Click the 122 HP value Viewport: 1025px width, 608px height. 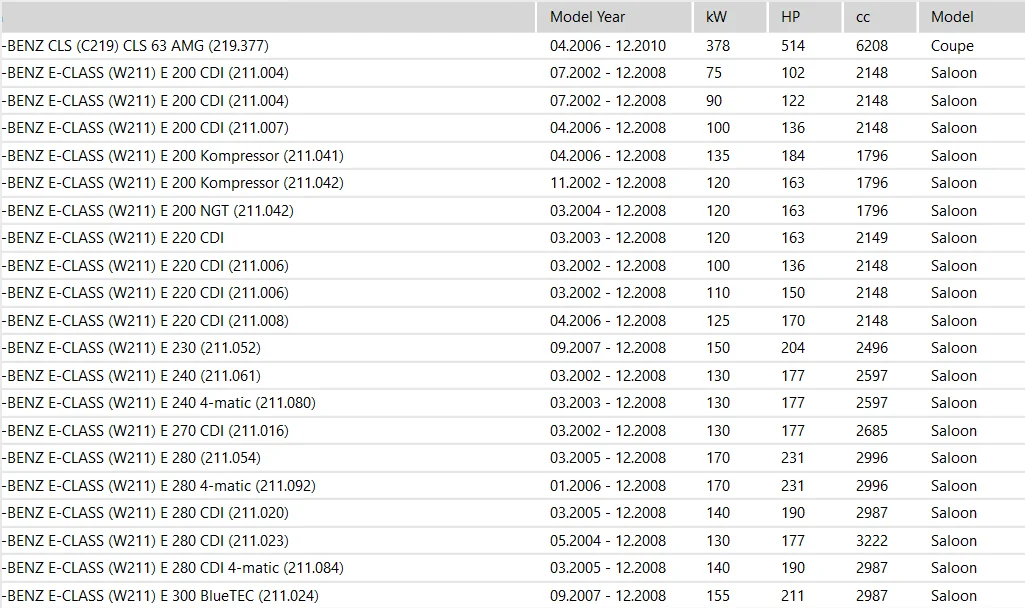(x=793, y=101)
